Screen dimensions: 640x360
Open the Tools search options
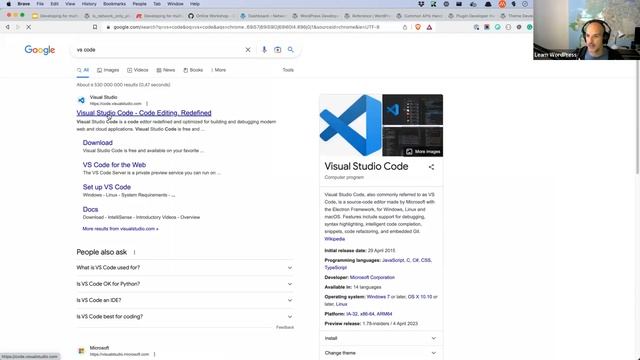click(x=288, y=70)
